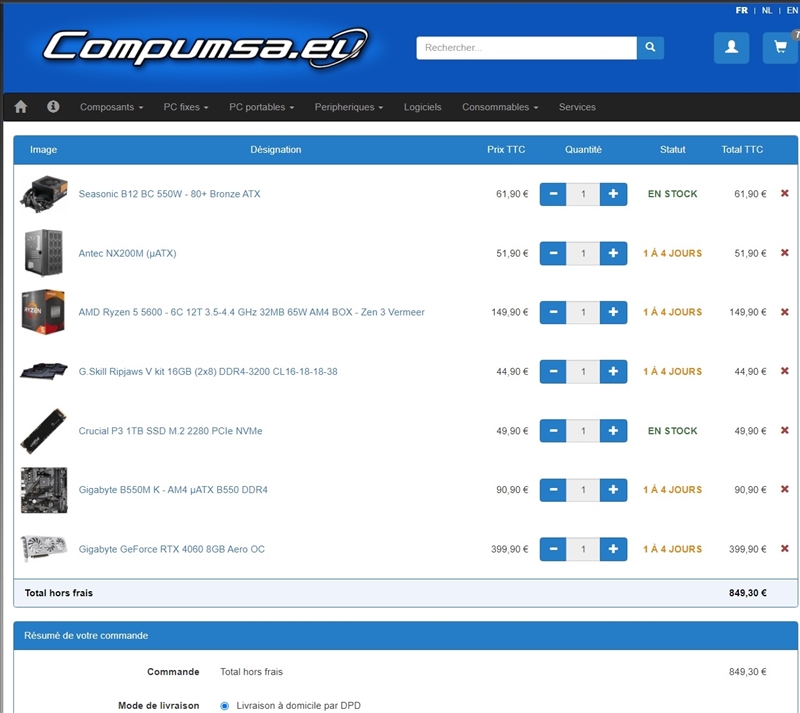
Task: Remove Antec NX200M from cart
Action: pyautogui.click(x=785, y=253)
